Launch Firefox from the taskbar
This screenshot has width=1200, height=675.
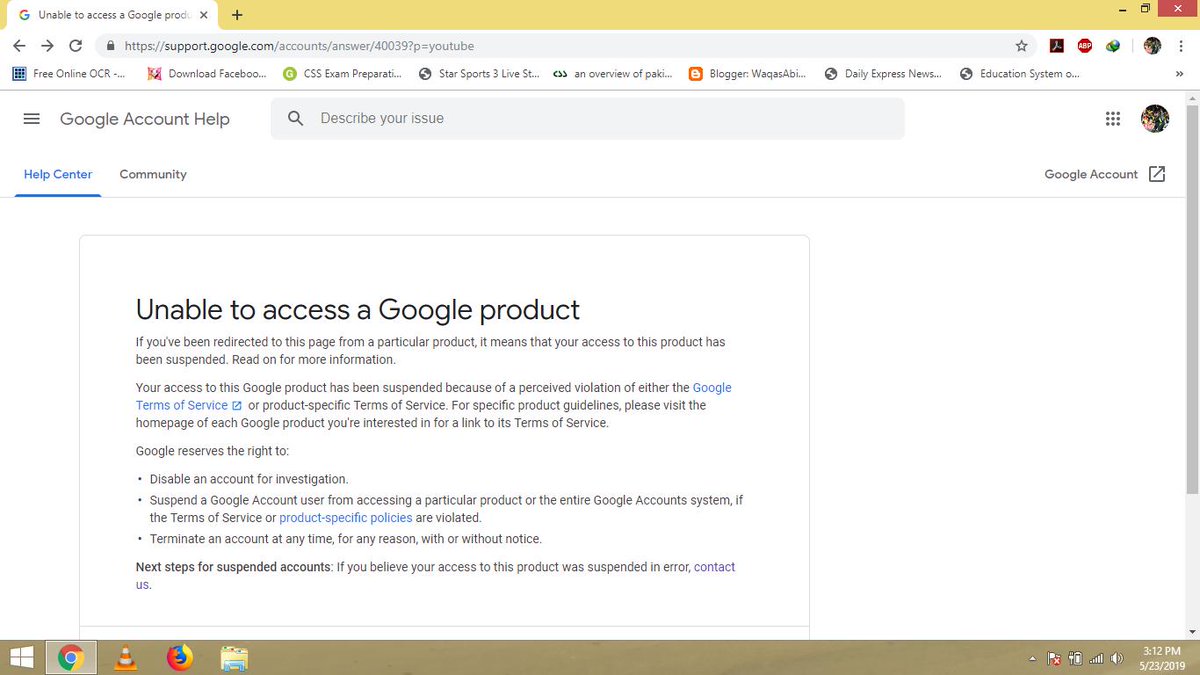[179, 657]
